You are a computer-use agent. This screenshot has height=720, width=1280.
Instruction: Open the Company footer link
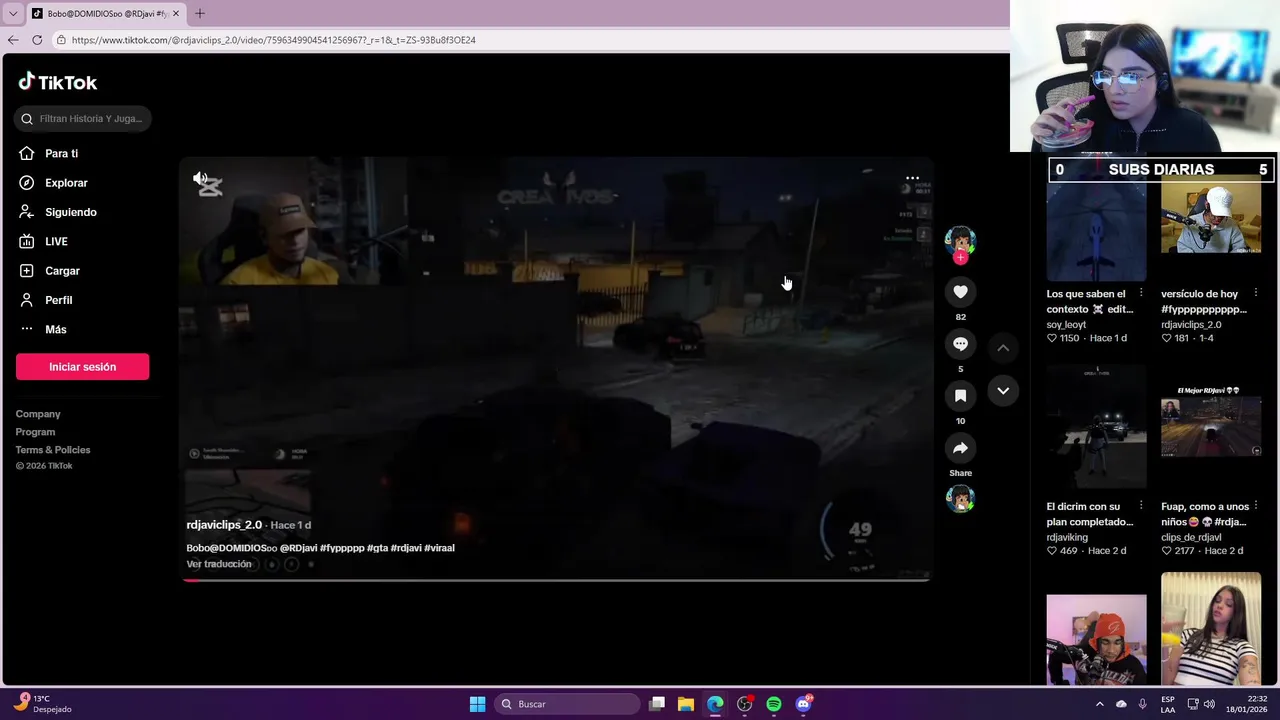38,414
